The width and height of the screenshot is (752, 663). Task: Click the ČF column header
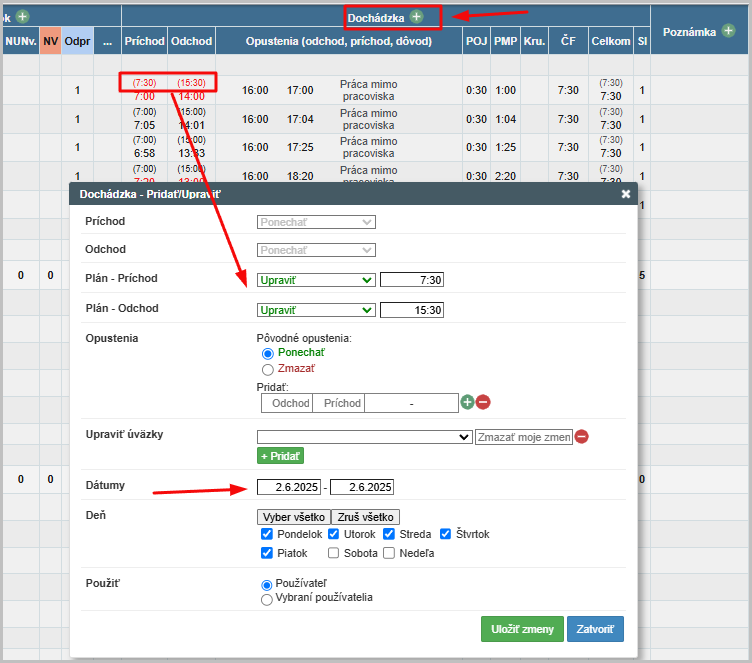[x=568, y=41]
